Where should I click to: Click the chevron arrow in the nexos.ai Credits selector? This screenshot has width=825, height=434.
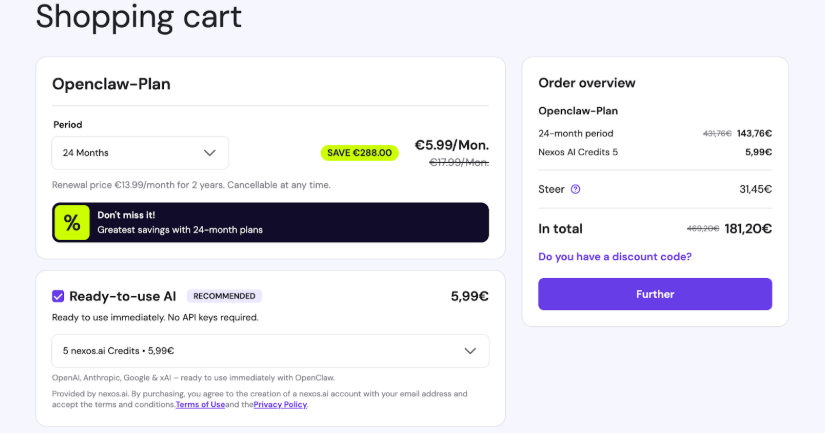point(470,351)
